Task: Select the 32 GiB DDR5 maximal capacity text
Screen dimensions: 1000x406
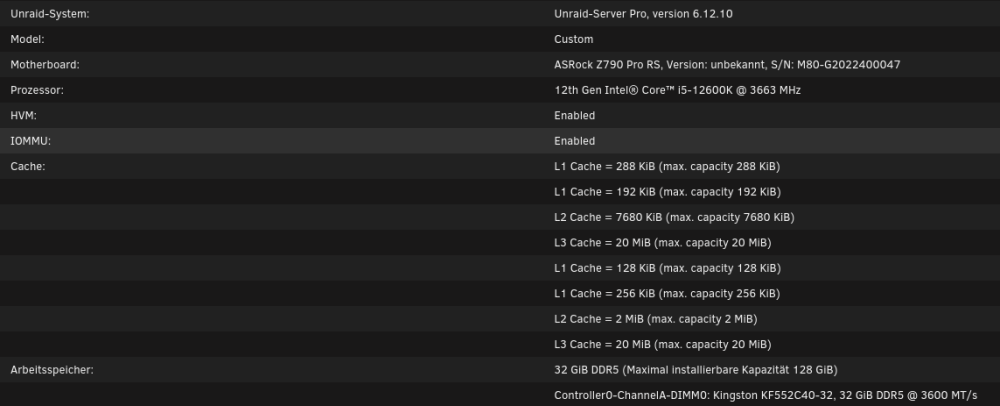Action: tap(696, 370)
